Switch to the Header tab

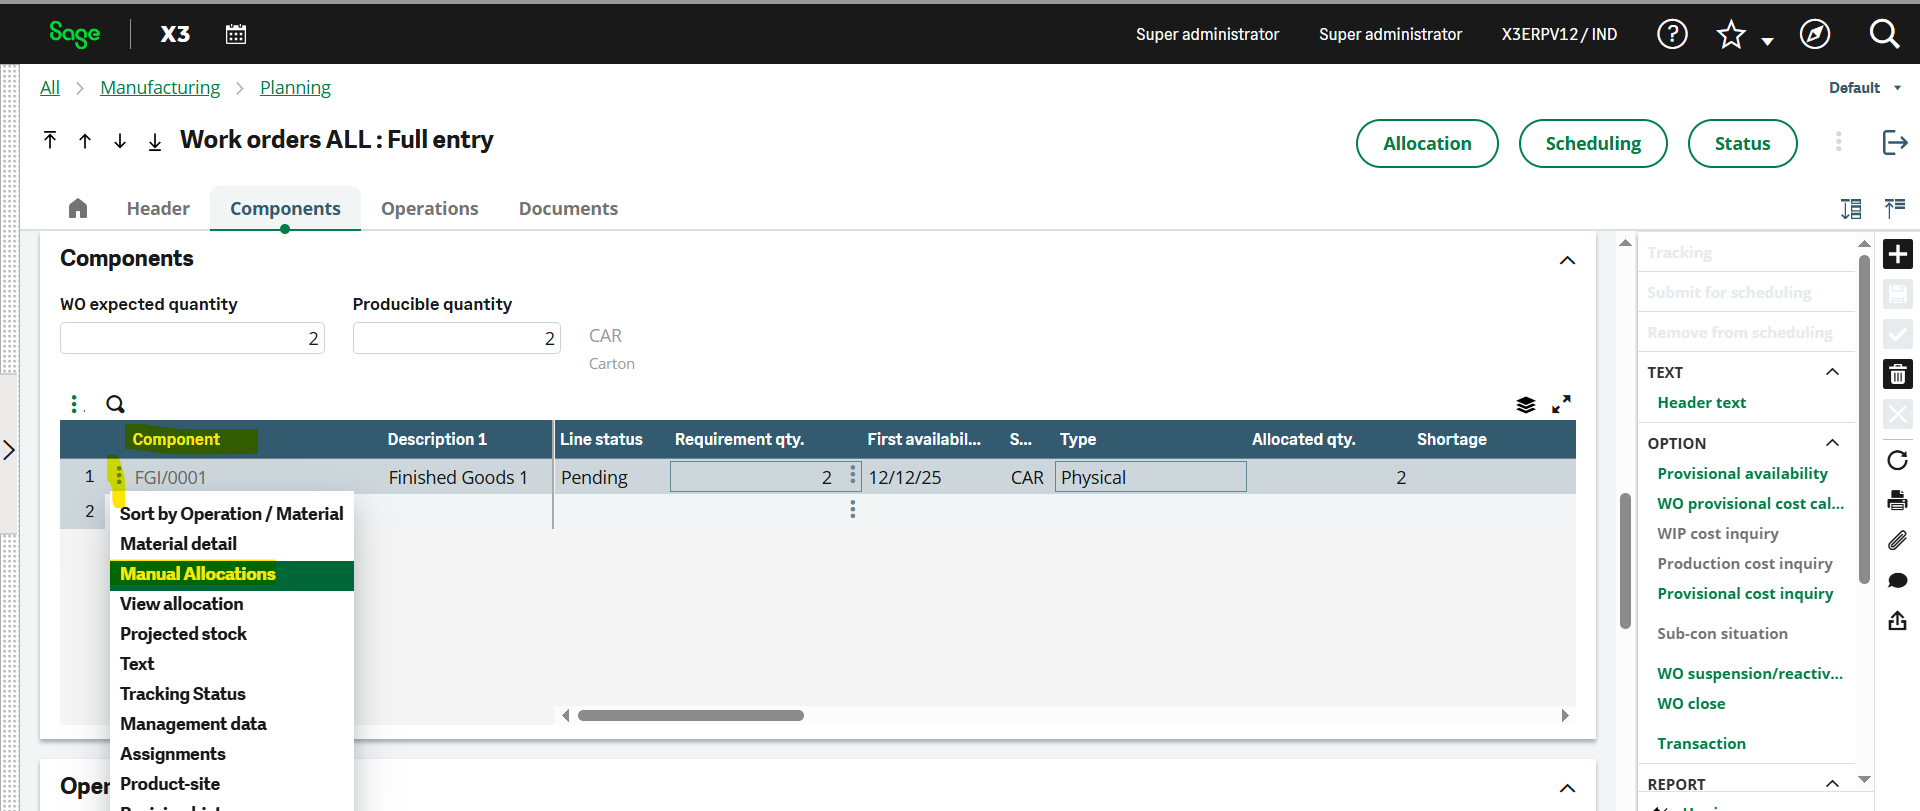[x=158, y=208]
